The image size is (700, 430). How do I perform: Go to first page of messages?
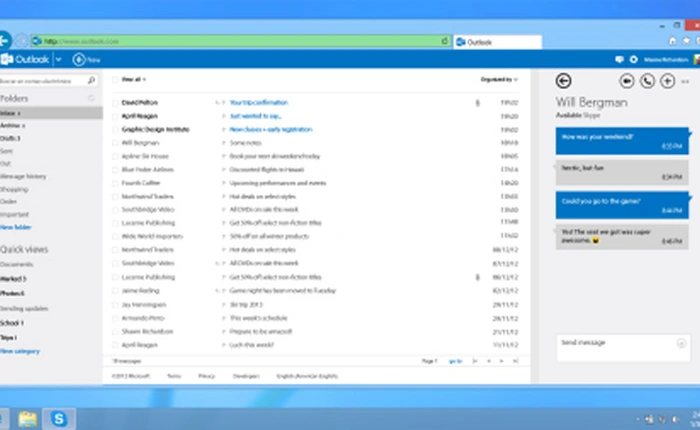coord(475,361)
